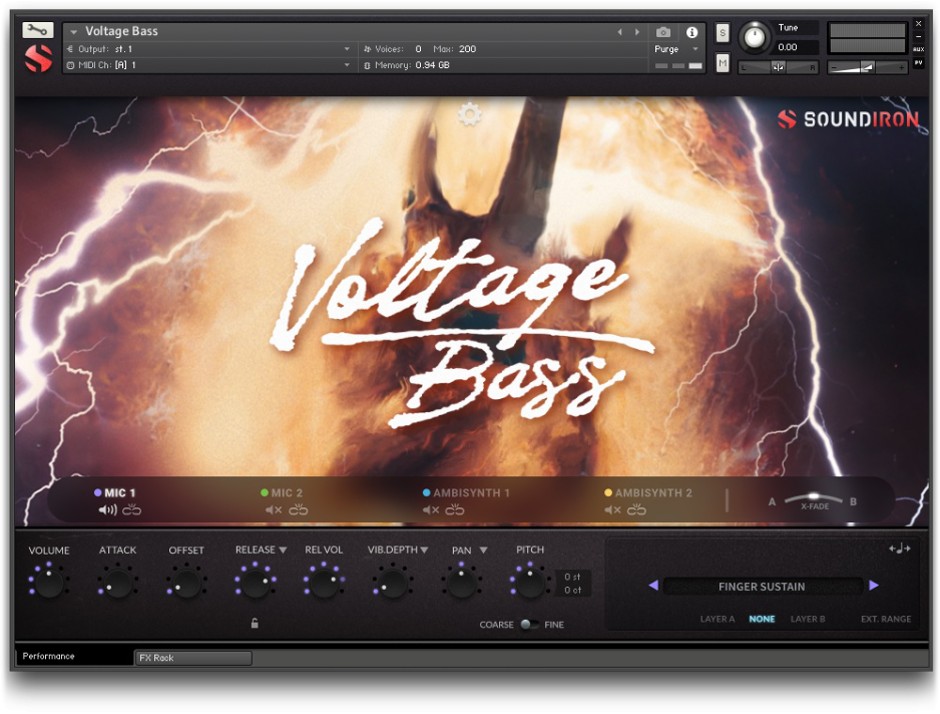Mute the instrument with the M button
Image resolution: width=940 pixels, height=714 pixels.
pos(722,62)
